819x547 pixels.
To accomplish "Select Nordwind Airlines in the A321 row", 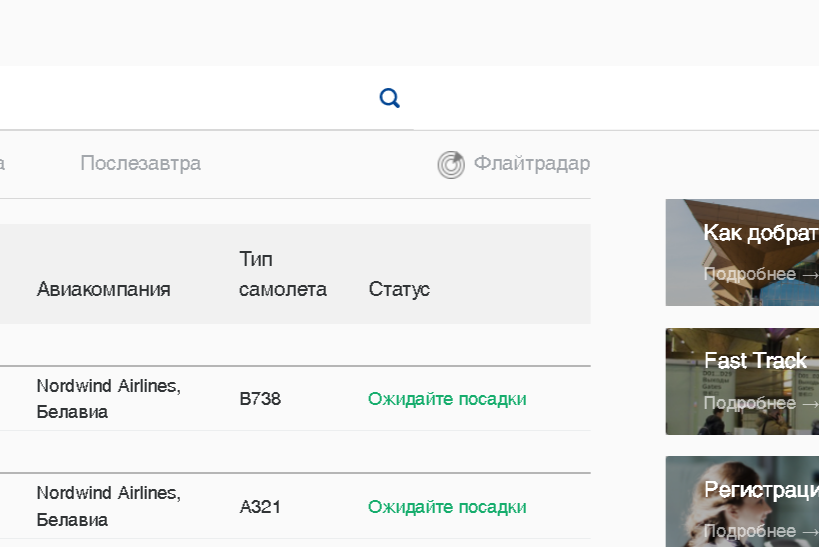I will 108,493.
